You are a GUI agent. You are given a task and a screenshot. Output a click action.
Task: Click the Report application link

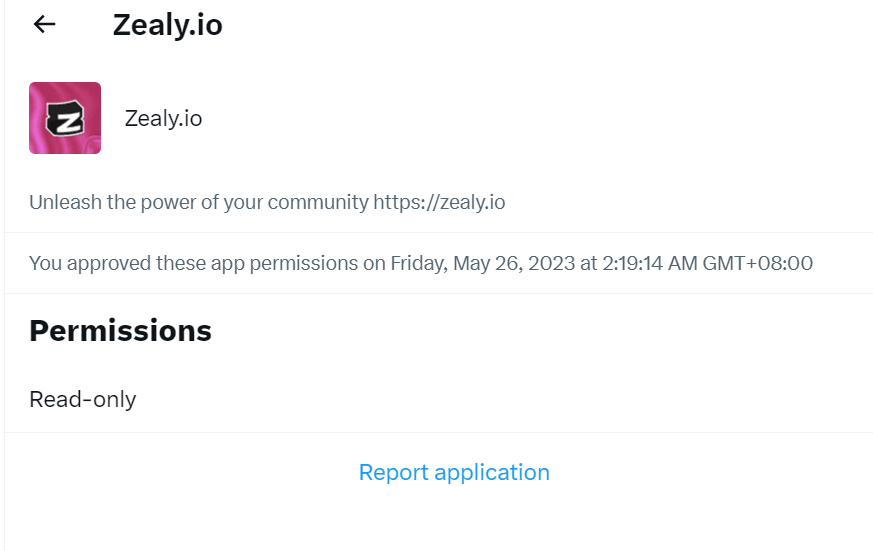454,472
